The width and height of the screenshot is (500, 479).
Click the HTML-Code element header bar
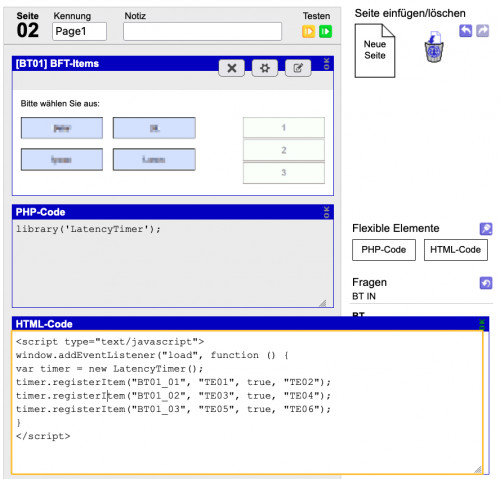pyautogui.click(x=250, y=324)
